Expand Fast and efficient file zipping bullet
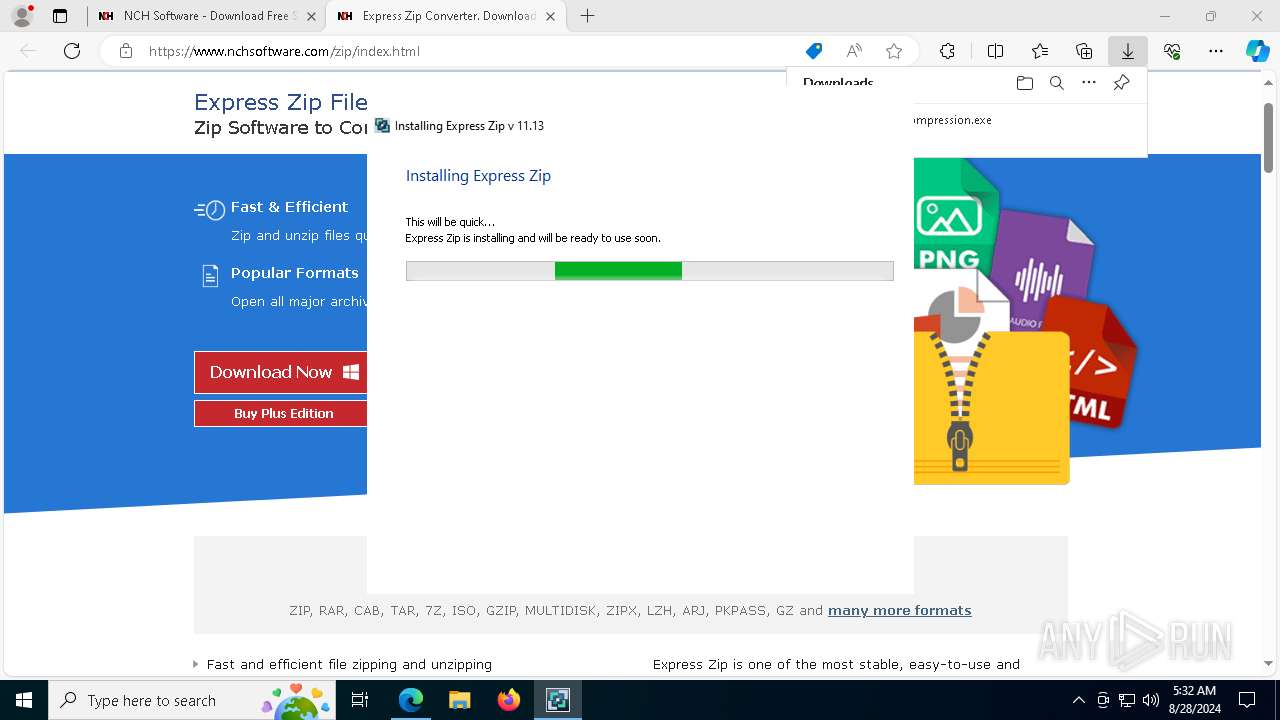 (195, 664)
